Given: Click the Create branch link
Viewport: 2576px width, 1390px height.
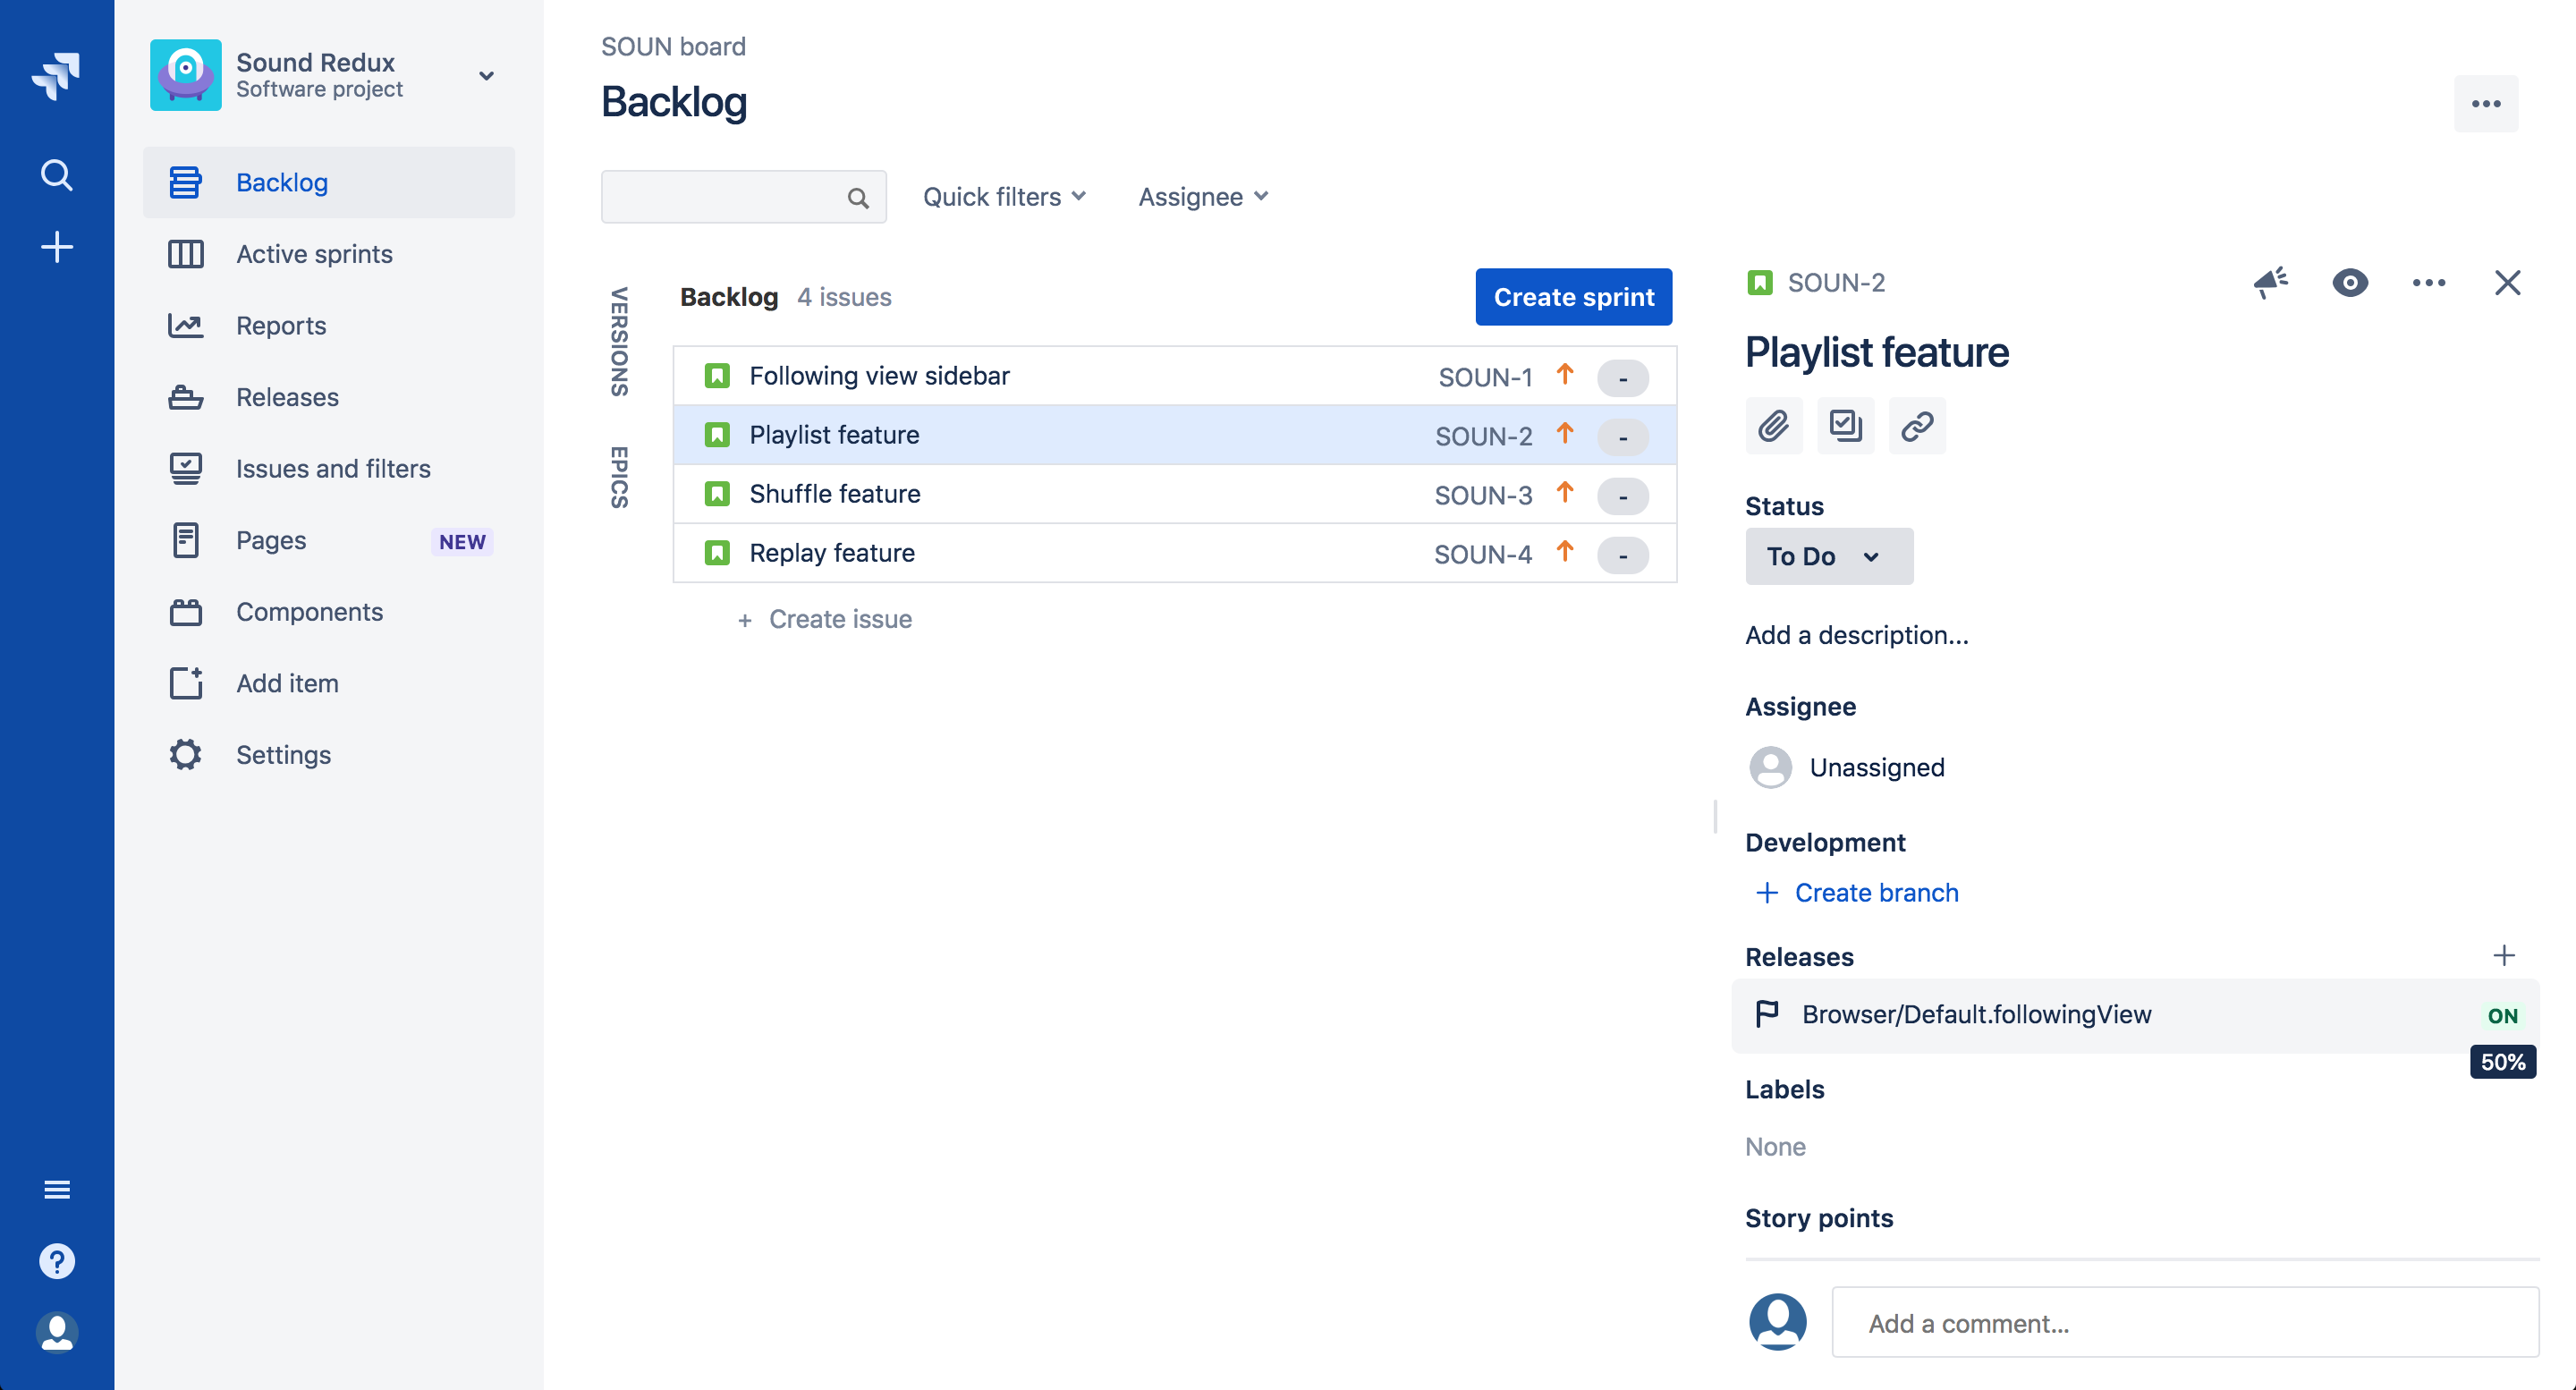Looking at the screenshot, I should pos(1875,892).
